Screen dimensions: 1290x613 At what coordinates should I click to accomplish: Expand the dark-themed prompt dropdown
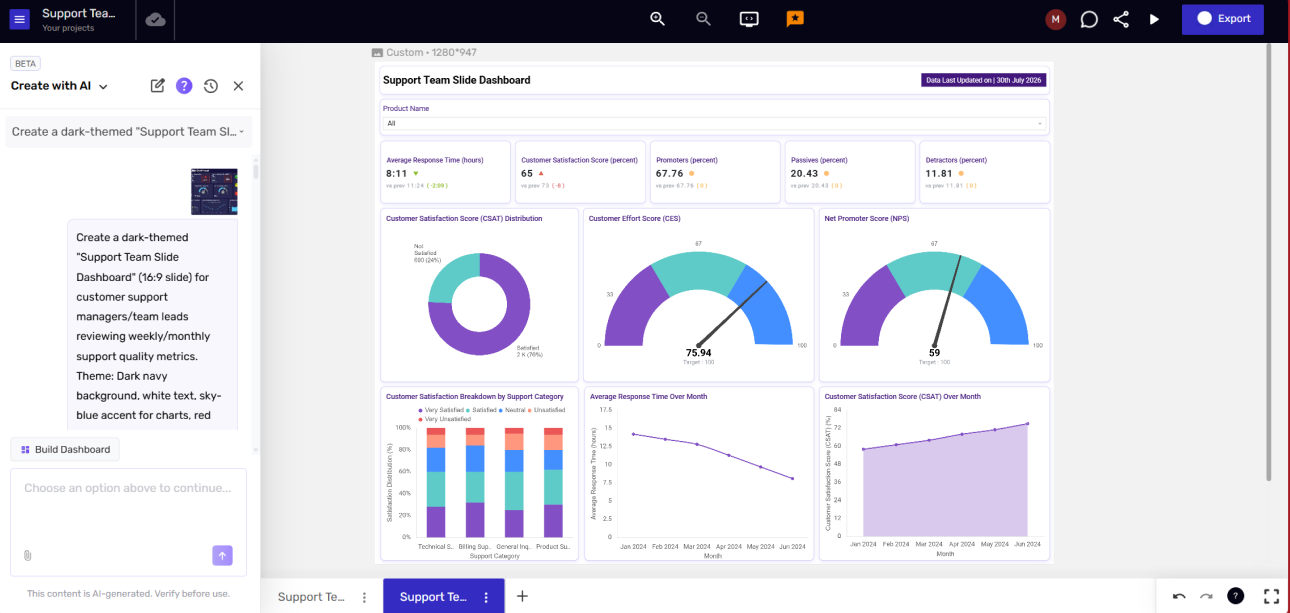[x=128, y=132]
